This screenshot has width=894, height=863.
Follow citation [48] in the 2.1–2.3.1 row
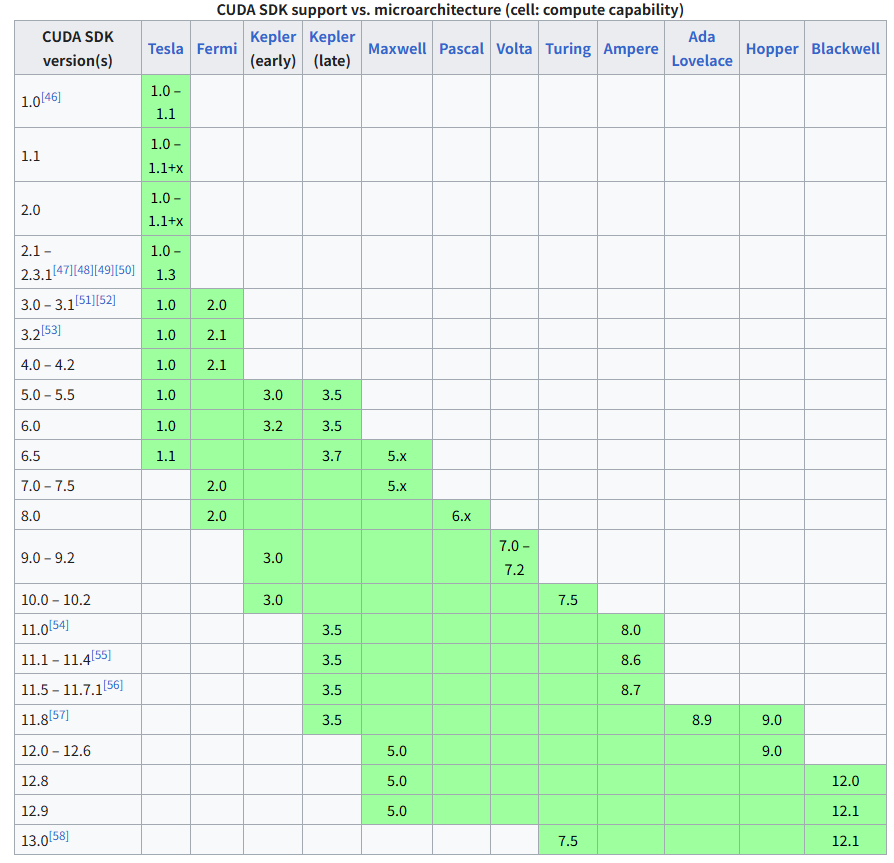[83, 270]
